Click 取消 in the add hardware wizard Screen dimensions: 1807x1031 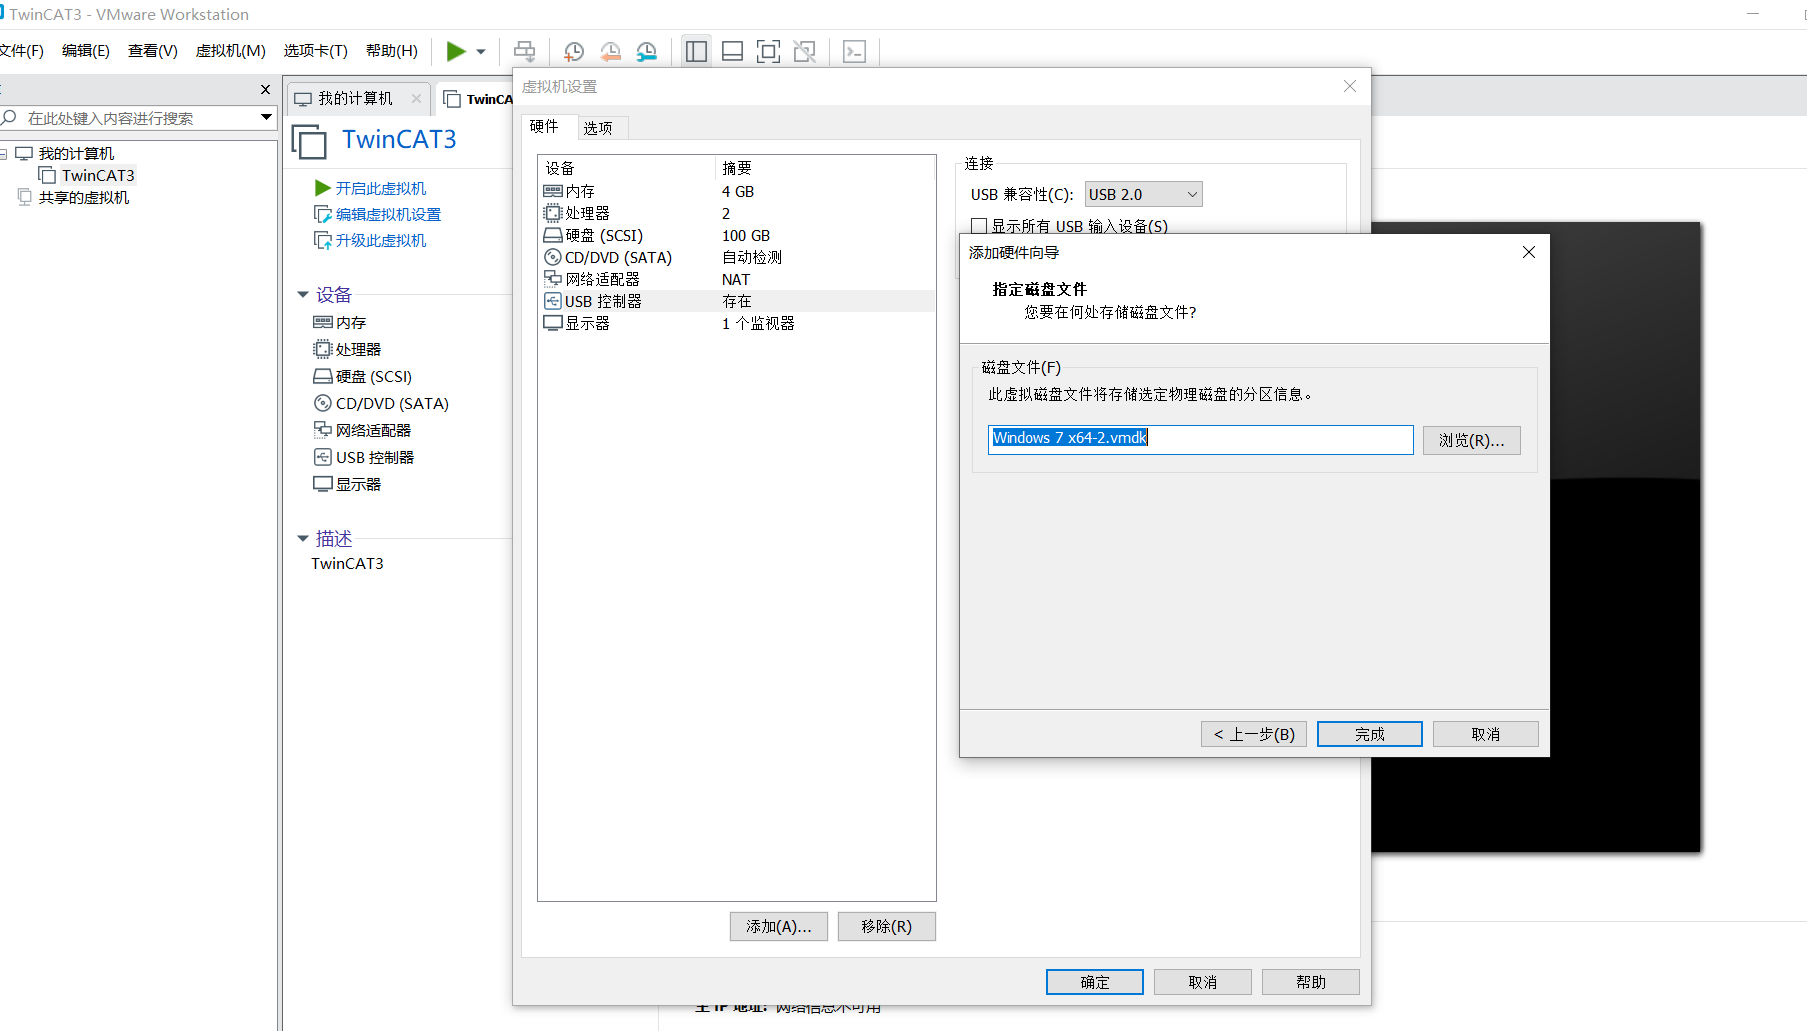click(1485, 734)
